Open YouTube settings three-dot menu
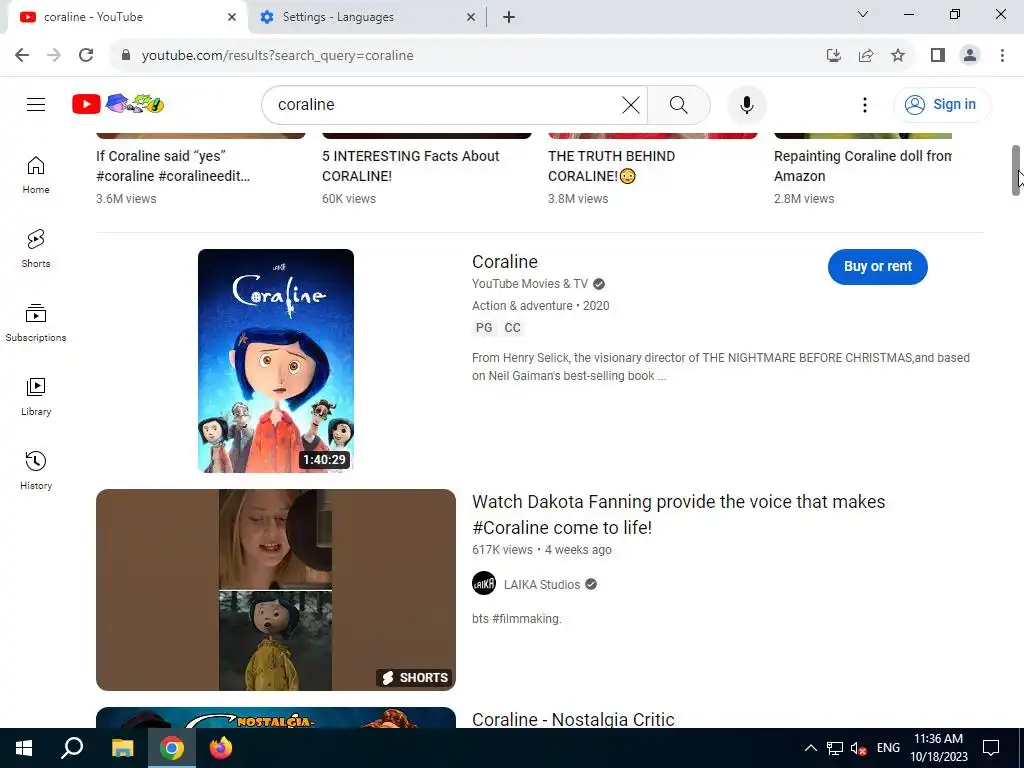The image size is (1024, 768). click(865, 104)
